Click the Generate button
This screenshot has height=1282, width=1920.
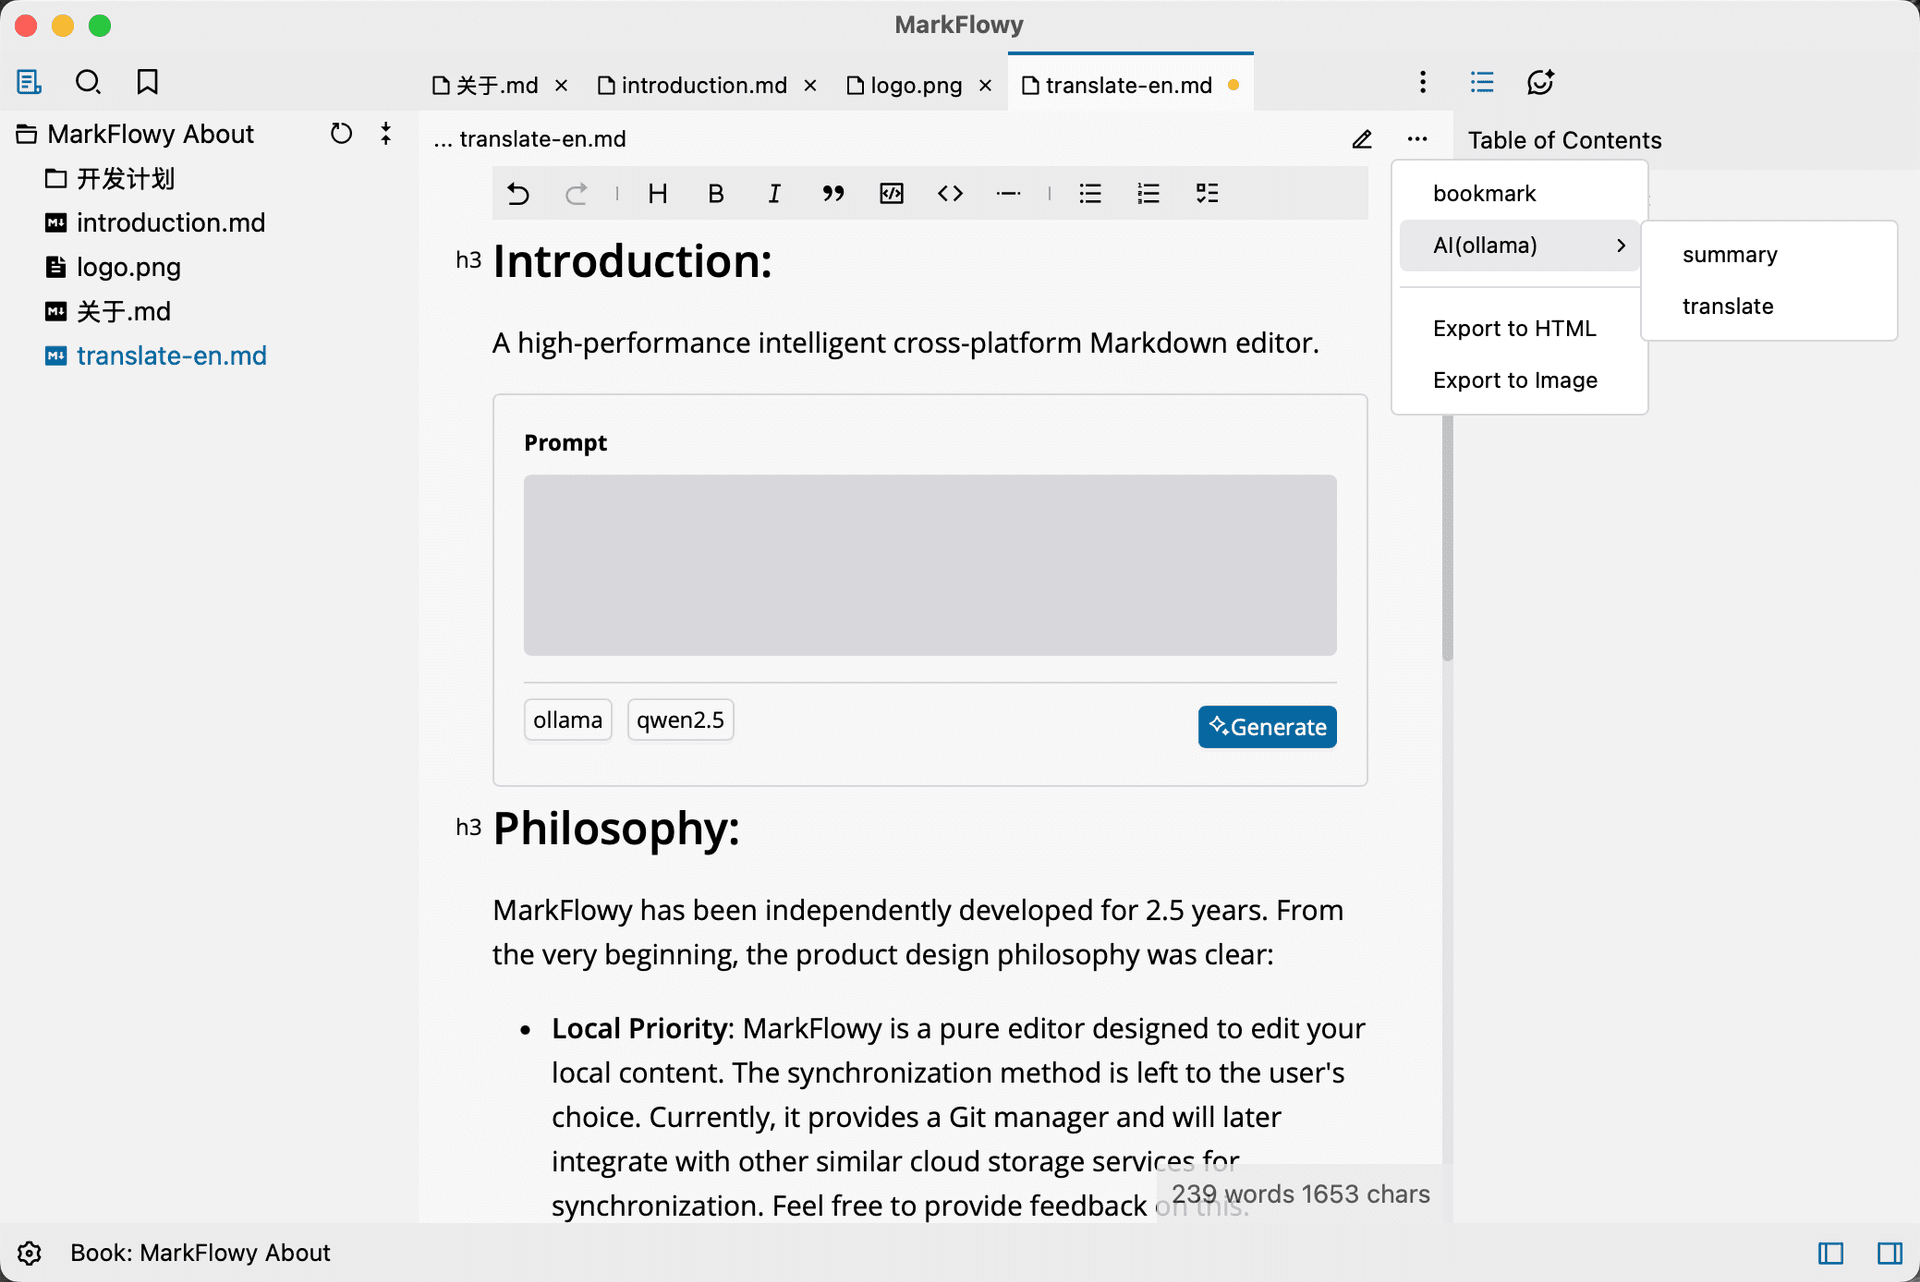[x=1267, y=727]
